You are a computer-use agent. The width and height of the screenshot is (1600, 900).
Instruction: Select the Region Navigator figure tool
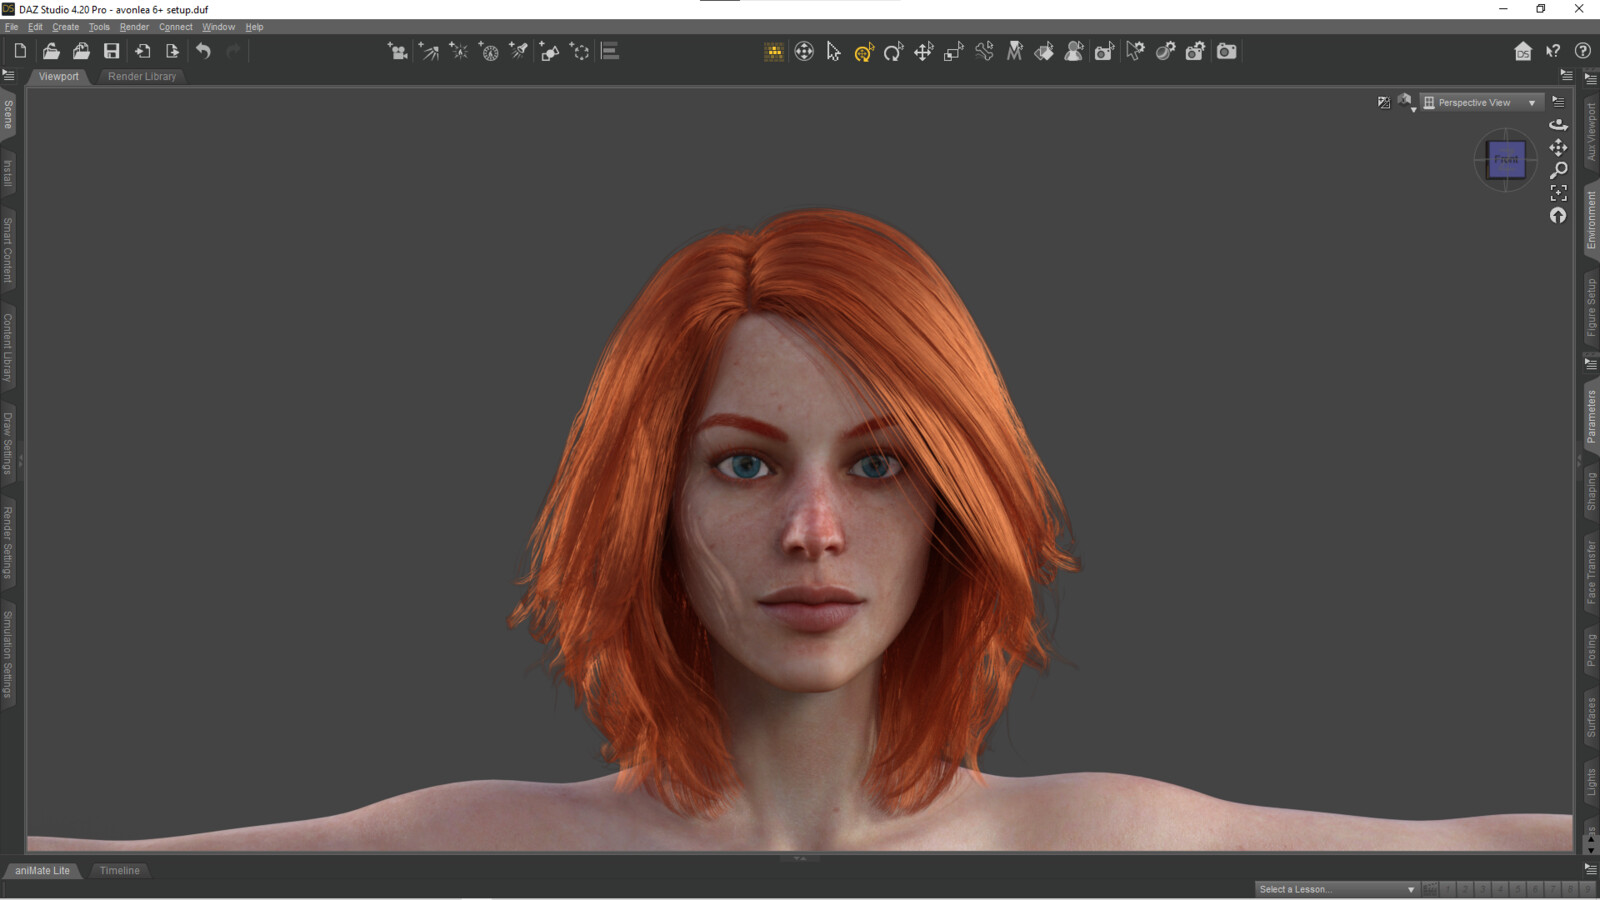pos(1074,52)
